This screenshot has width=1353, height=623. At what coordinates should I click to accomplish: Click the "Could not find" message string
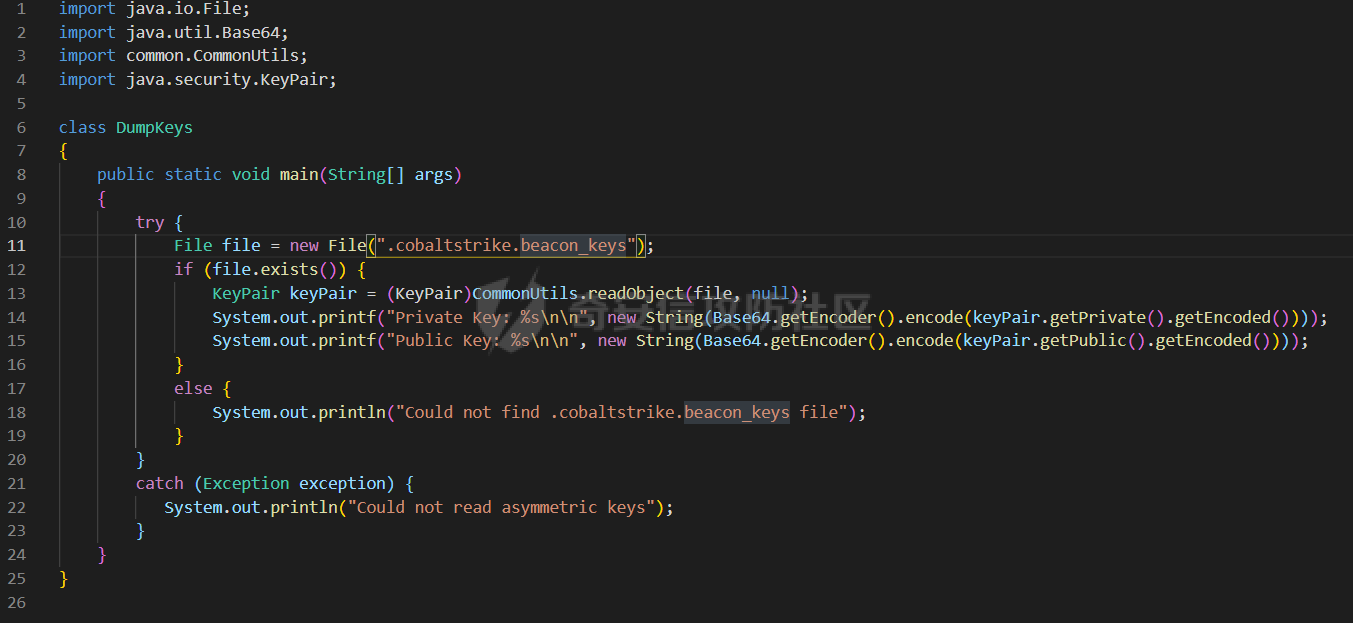[x=622, y=412]
